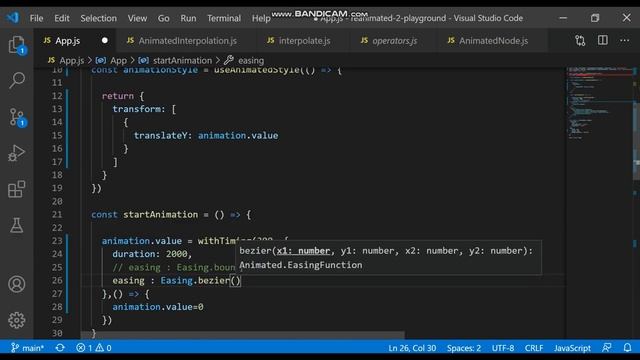Click 'duration: 2000,' on line 24
The width and height of the screenshot is (640, 360).
click(152, 254)
